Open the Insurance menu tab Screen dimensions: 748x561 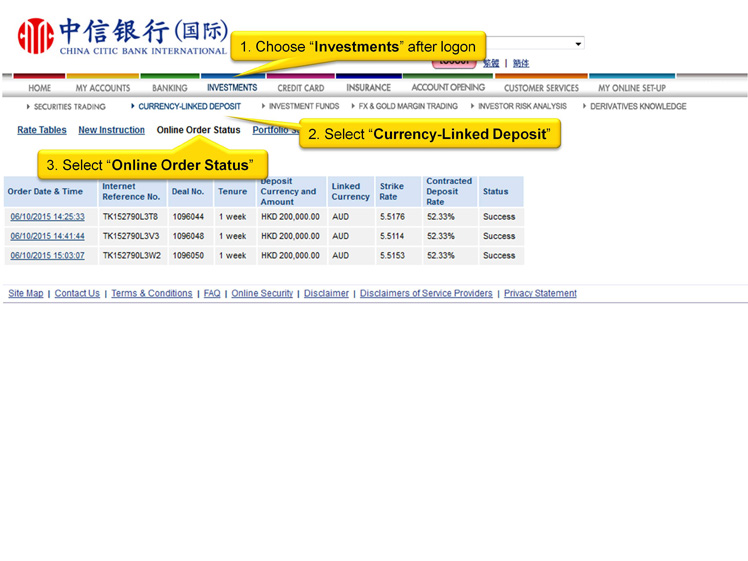[x=368, y=88]
